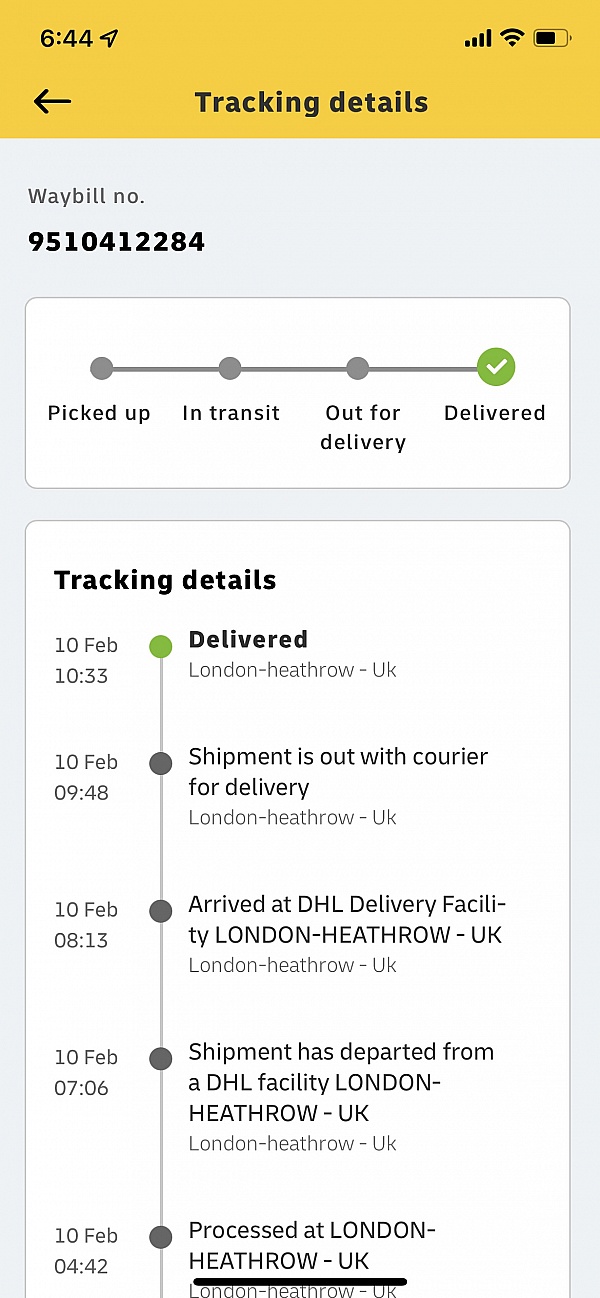
Task: Tap the battery icon in status bar
Action: (x=552, y=38)
